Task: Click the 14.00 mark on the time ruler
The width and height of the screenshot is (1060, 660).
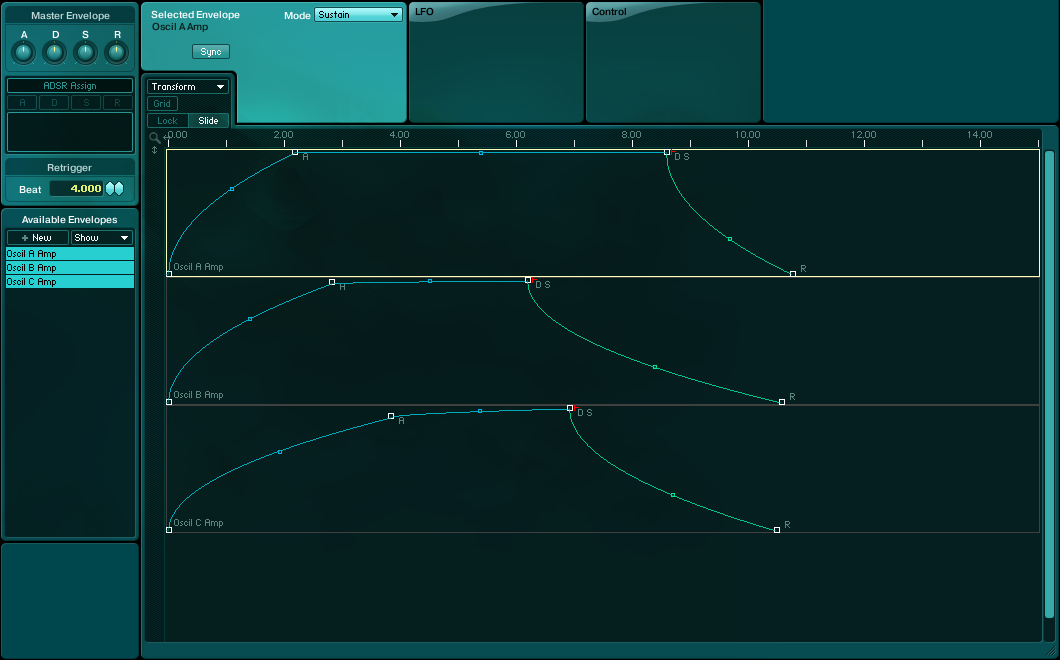Action: pos(980,135)
